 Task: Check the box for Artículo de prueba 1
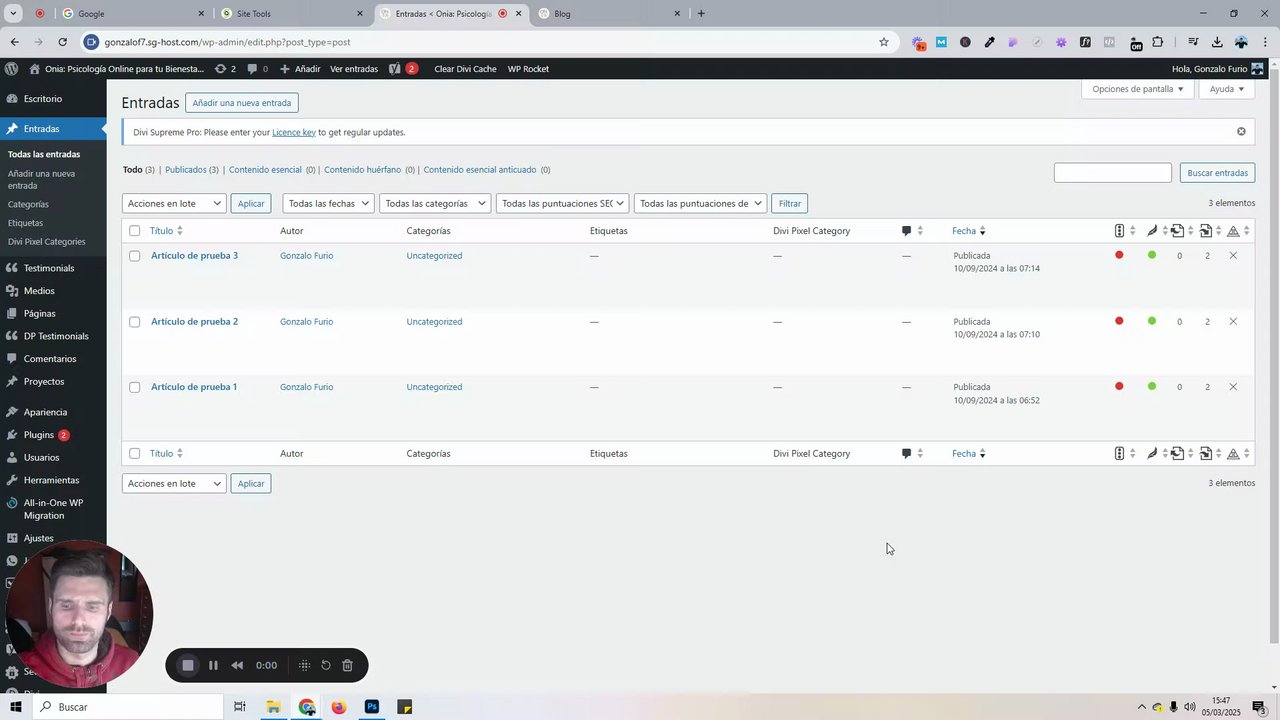pos(135,387)
